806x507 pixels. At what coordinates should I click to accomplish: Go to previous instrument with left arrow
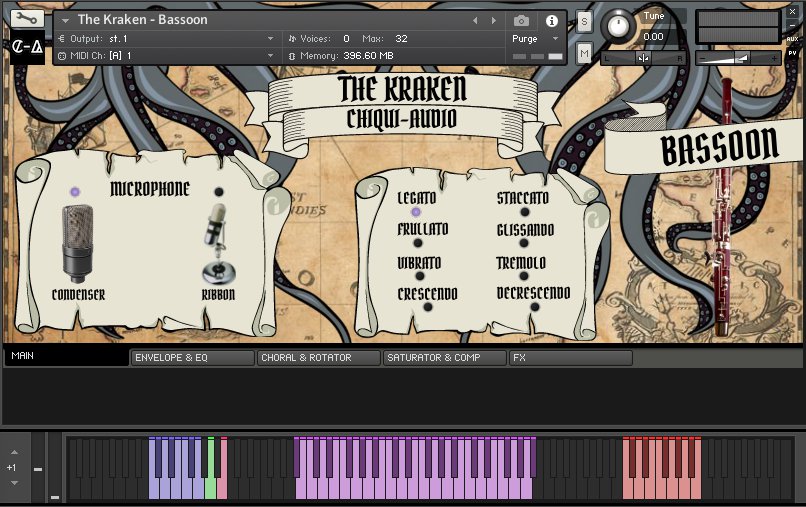coord(475,20)
